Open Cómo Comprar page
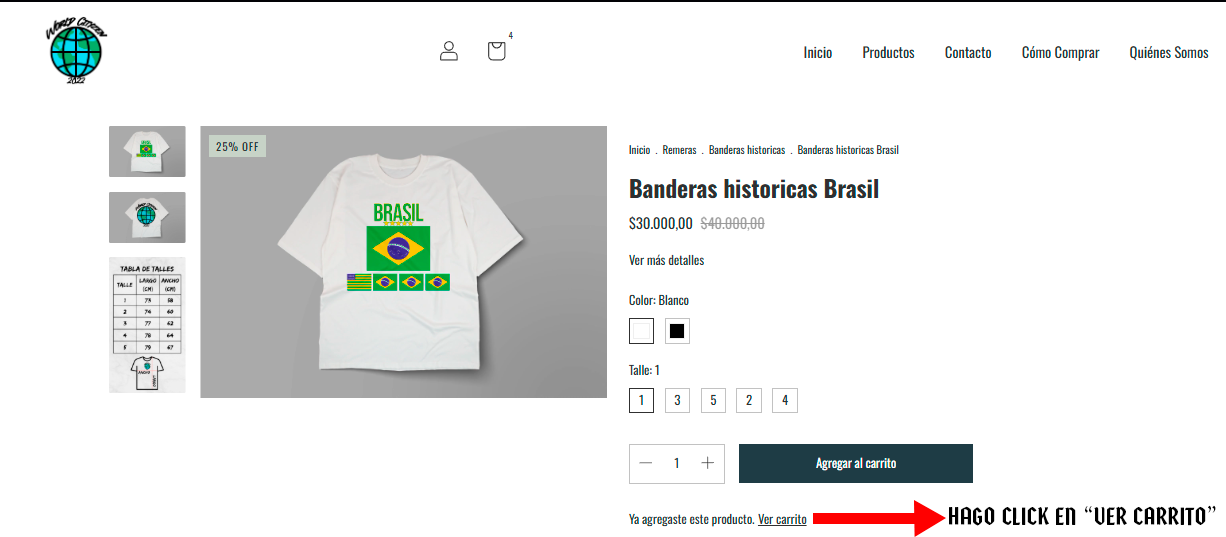The image size is (1226, 537). click(1060, 53)
